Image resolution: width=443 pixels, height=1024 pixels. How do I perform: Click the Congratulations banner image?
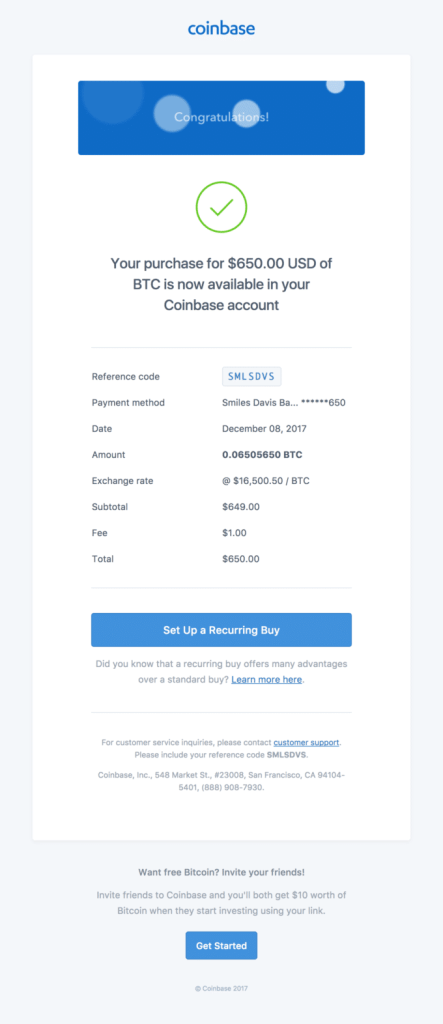click(x=222, y=118)
